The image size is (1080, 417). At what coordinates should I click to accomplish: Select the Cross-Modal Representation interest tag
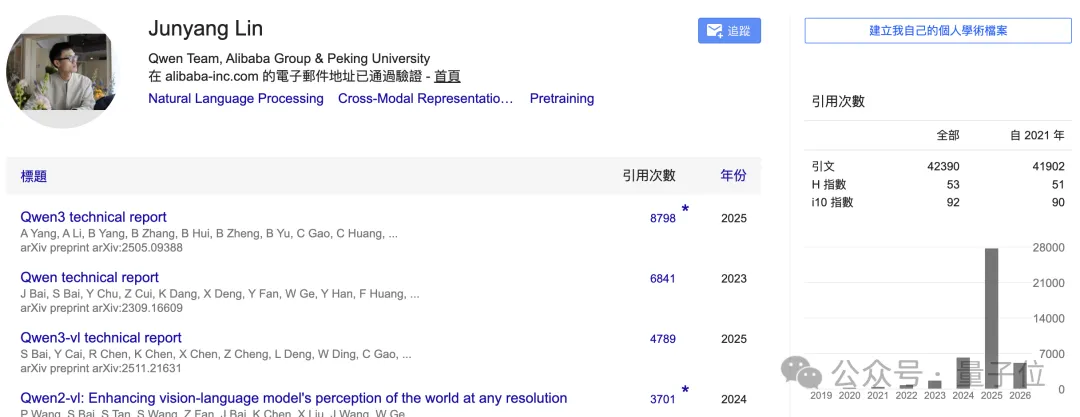(425, 99)
